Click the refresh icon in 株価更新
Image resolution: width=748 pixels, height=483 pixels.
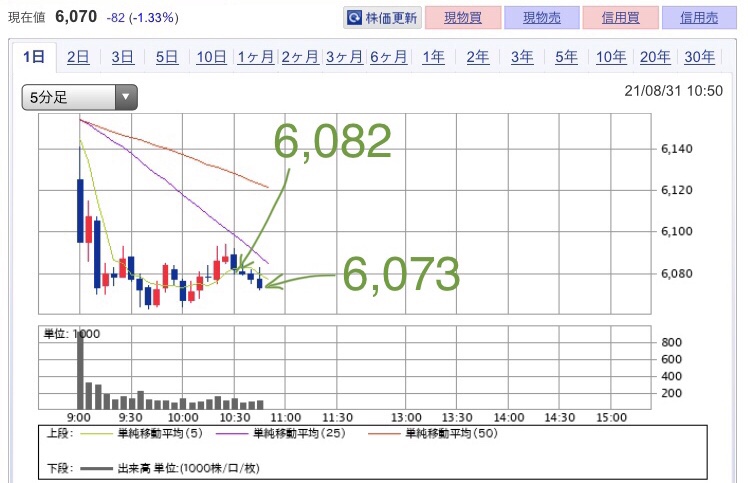[x=354, y=18]
